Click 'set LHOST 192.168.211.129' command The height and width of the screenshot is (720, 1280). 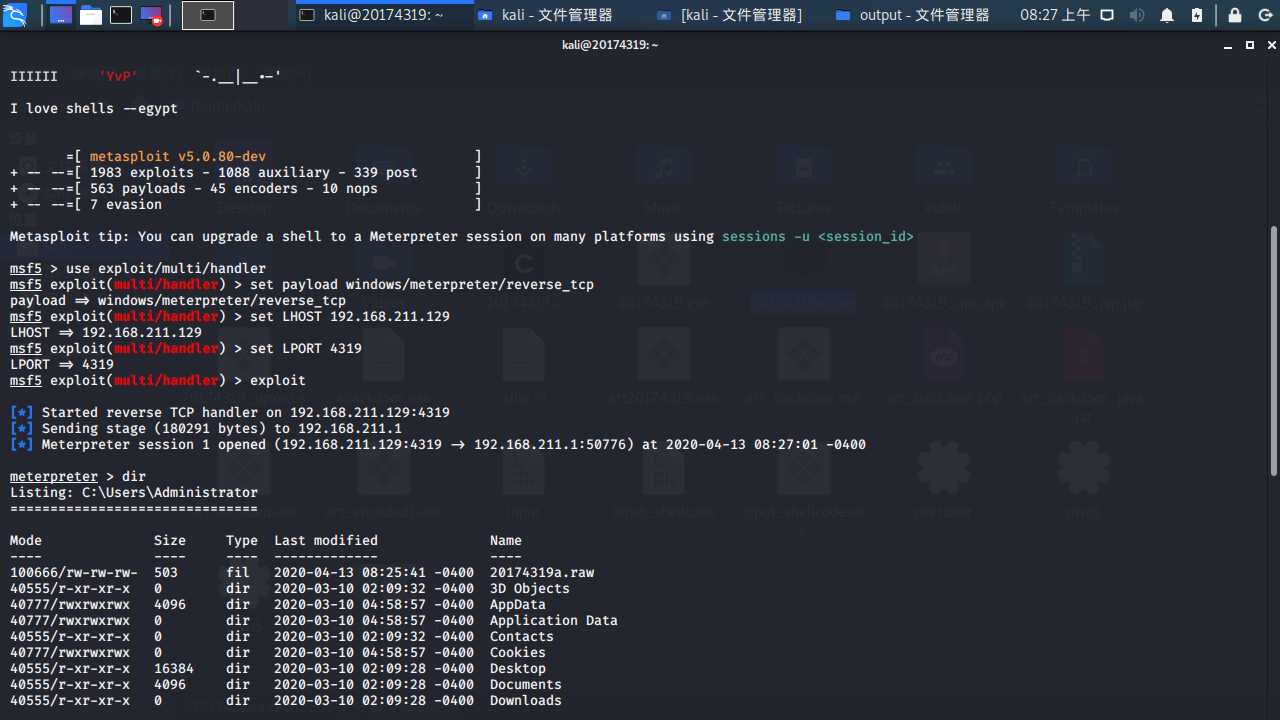click(350, 316)
